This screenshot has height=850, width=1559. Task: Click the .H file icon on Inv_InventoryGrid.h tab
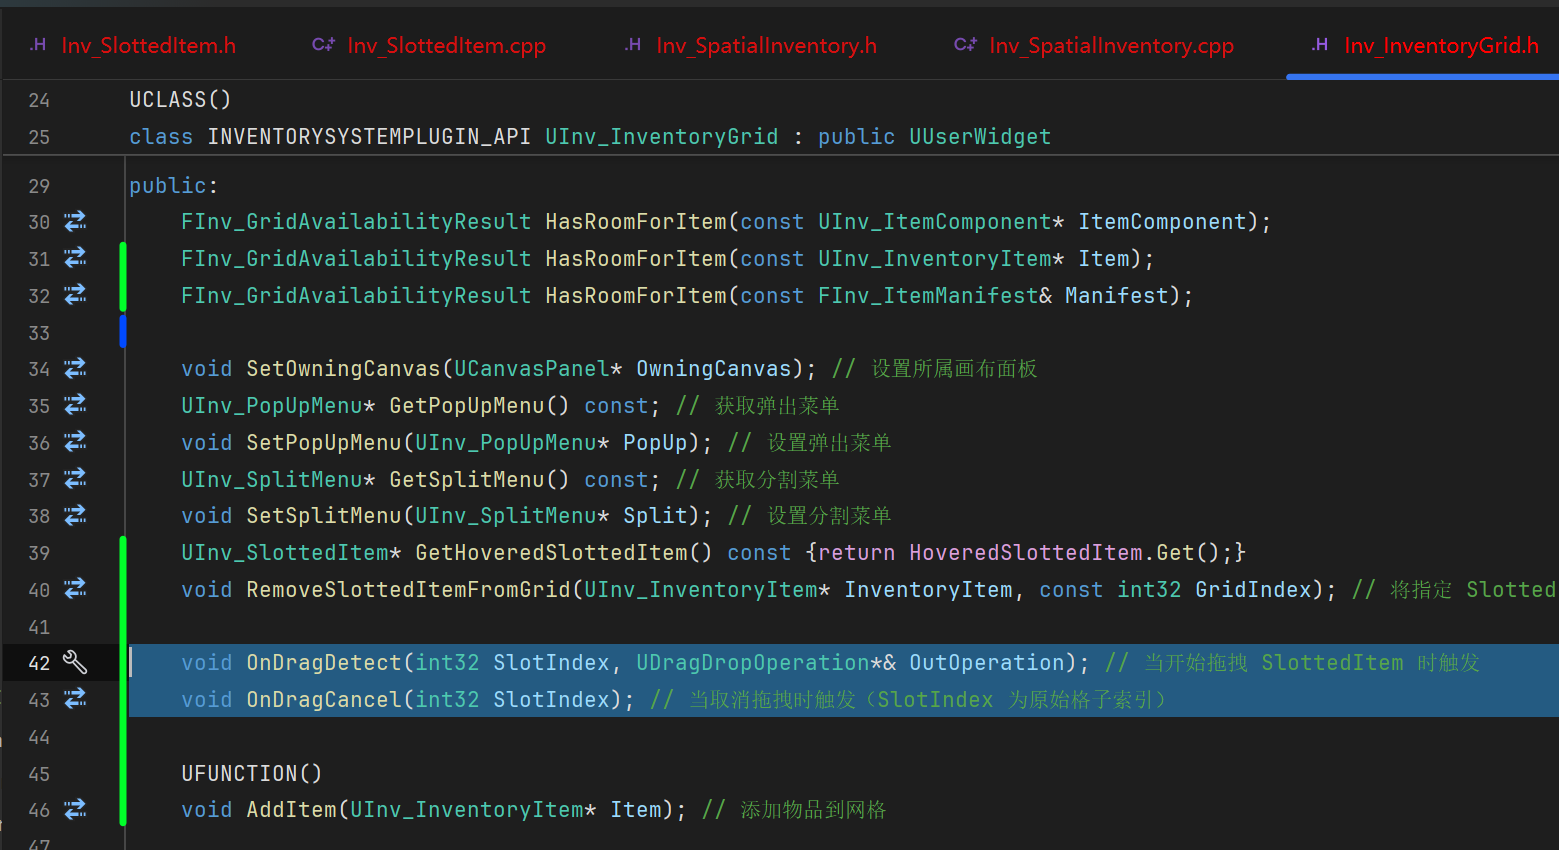(1320, 45)
